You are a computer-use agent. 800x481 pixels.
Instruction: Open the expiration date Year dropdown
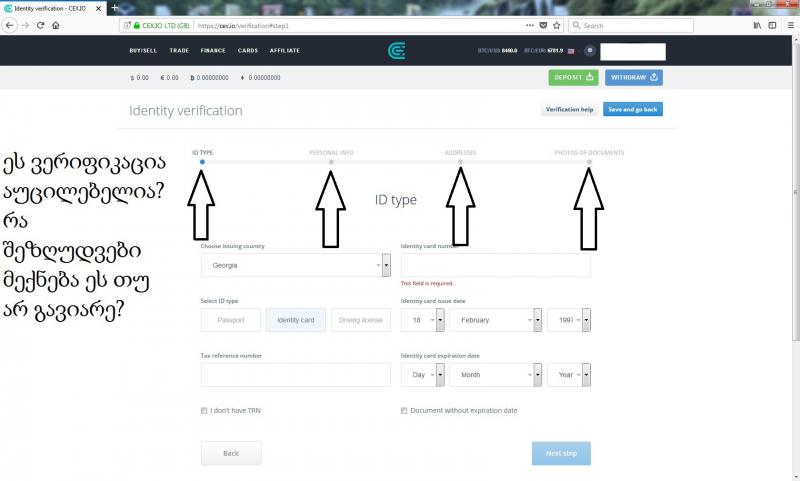[585, 375]
